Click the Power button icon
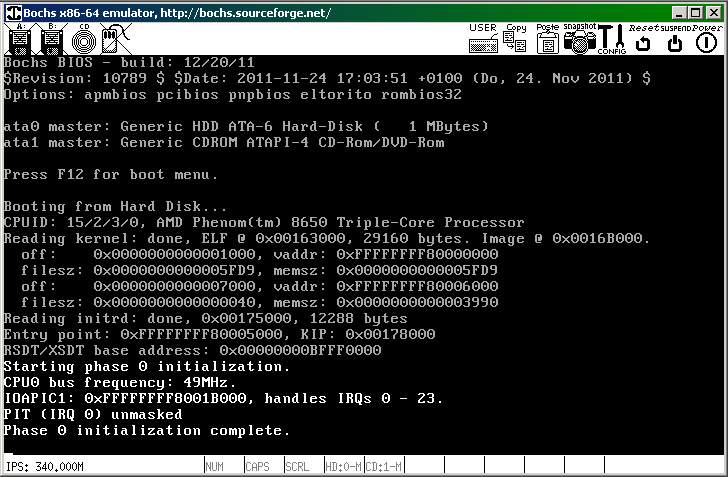Image resolution: width=728 pixels, height=477 pixels. tap(707, 38)
